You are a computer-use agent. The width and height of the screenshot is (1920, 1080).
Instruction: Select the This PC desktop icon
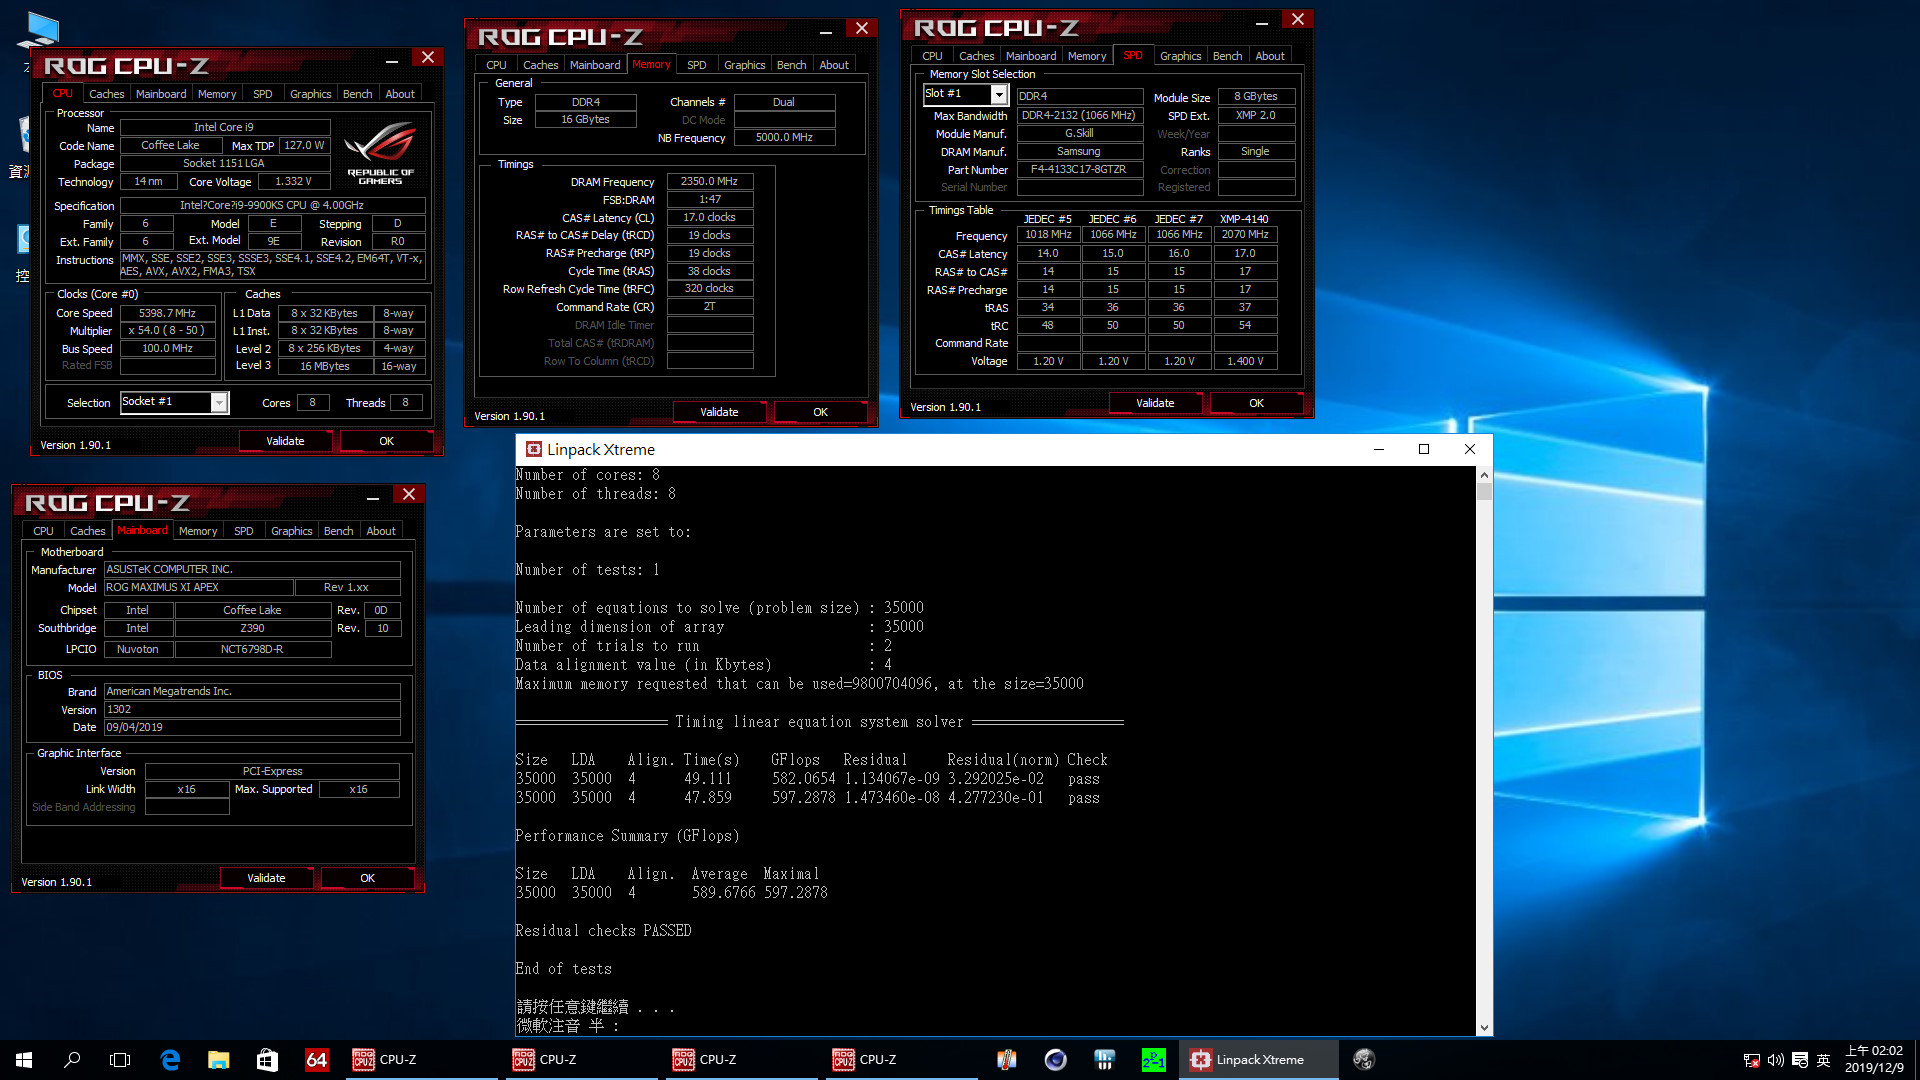coord(38,30)
